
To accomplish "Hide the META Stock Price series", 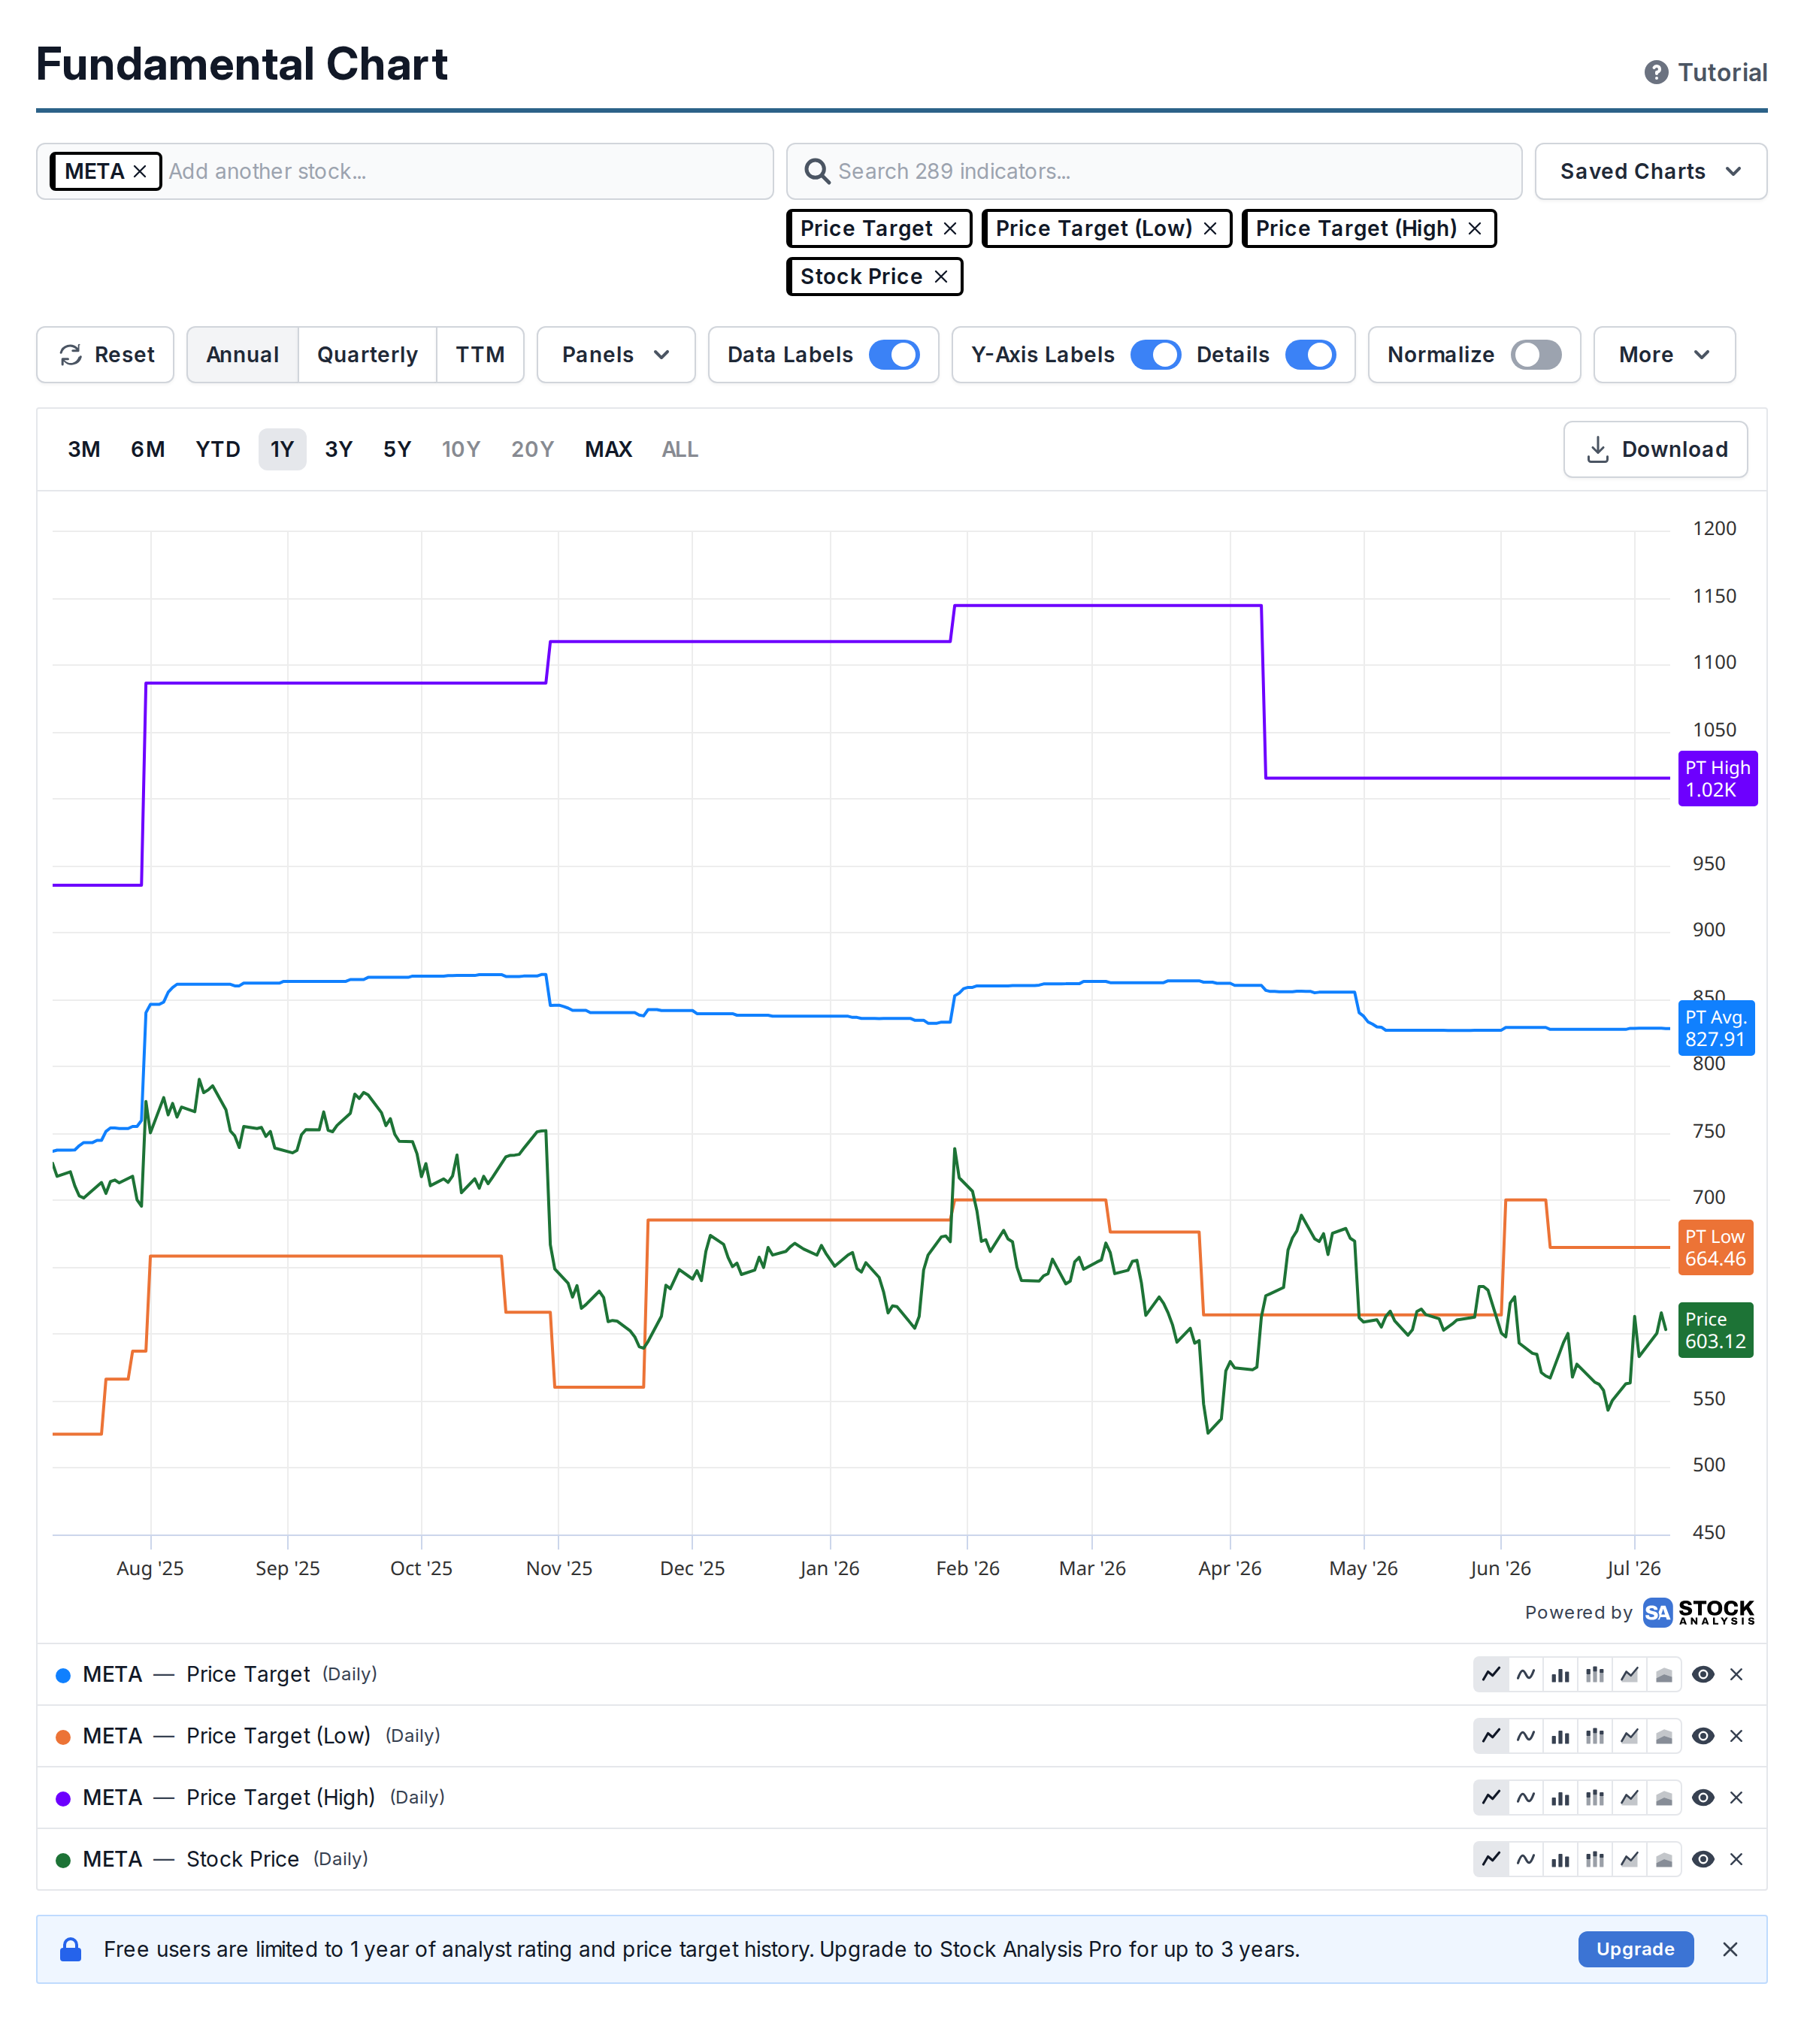I will (1703, 1859).
